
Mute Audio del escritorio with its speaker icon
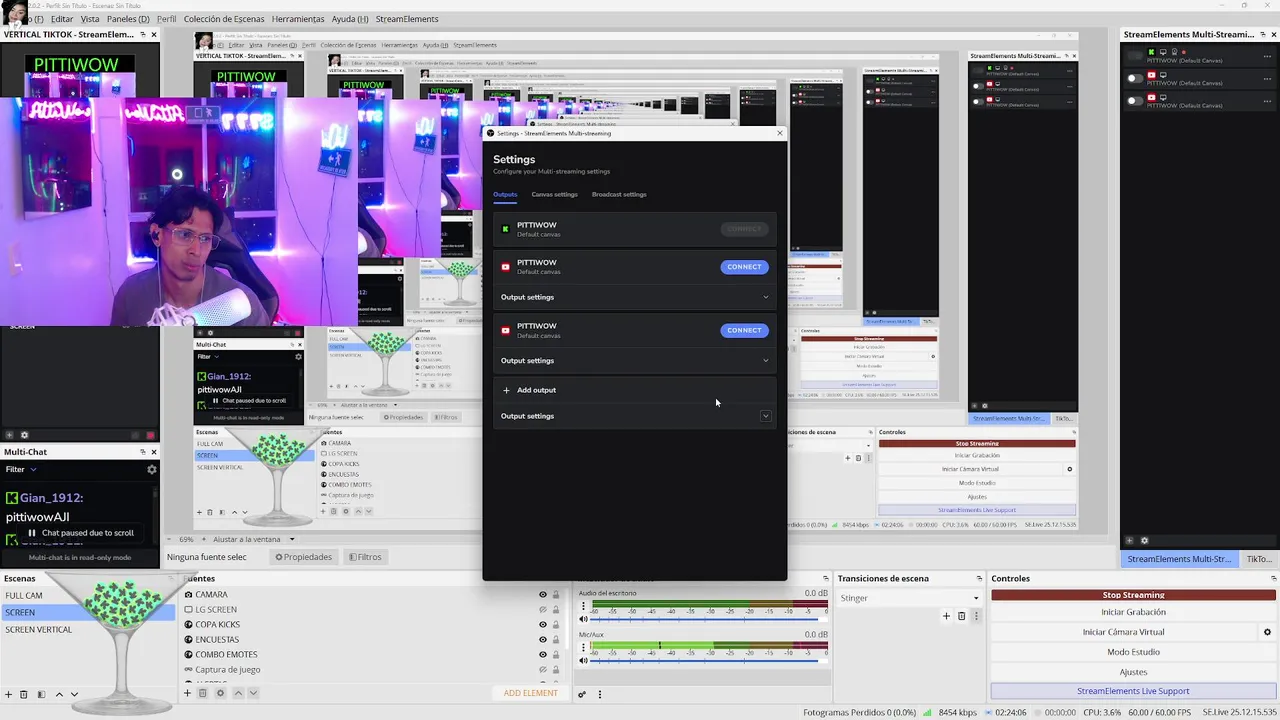pyautogui.click(x=584, y=619)
